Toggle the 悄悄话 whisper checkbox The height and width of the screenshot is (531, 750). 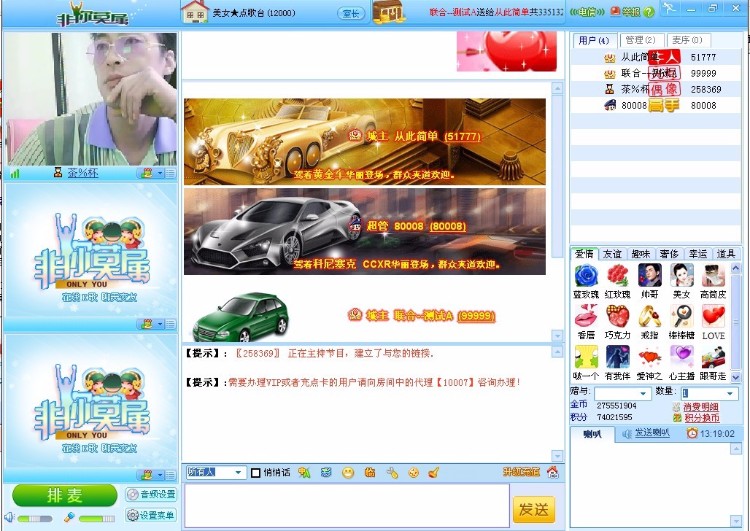coord(256,473)
